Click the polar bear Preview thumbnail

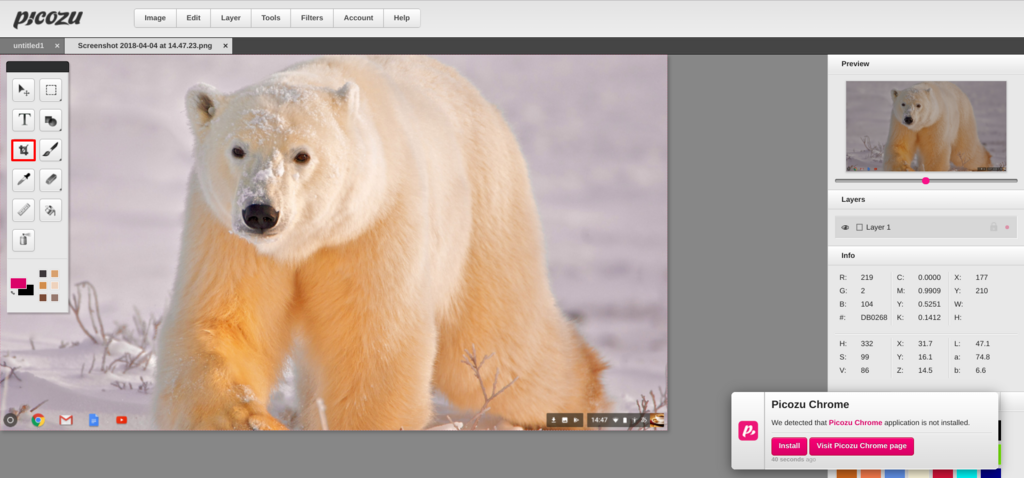tap(925, 126)
